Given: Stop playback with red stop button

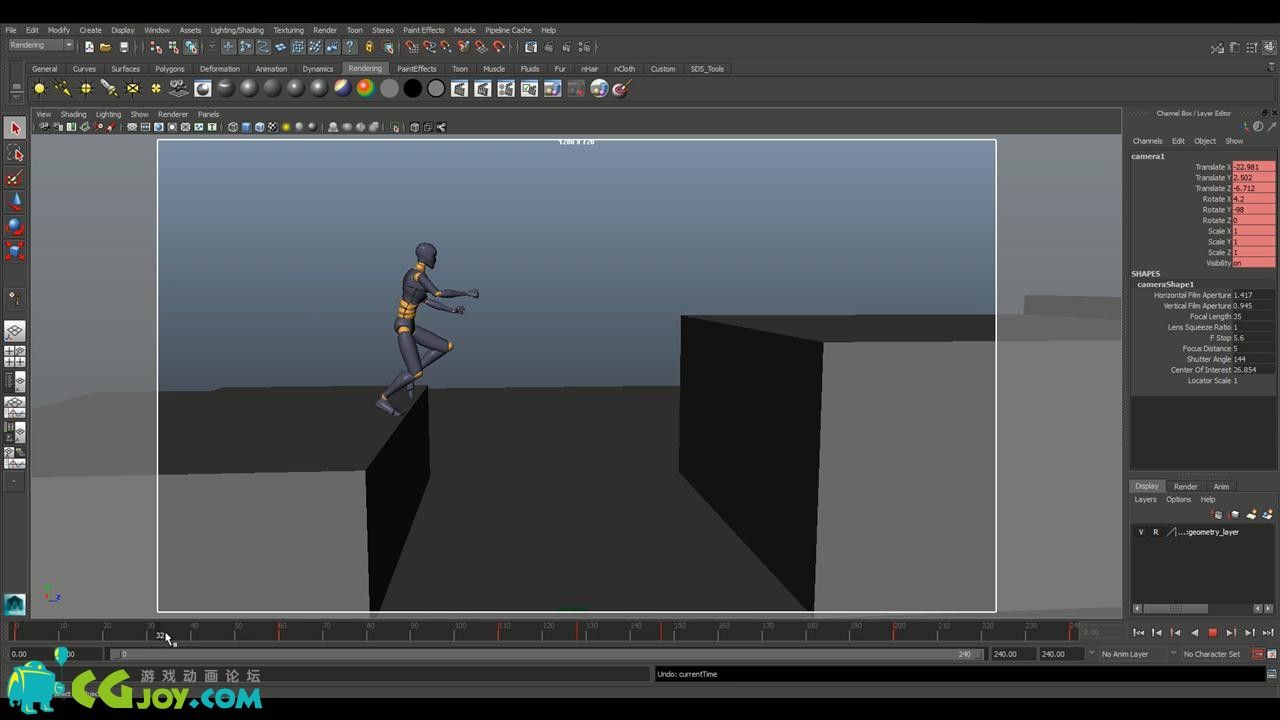Looking at the screenshot, I should [1213, 632].
